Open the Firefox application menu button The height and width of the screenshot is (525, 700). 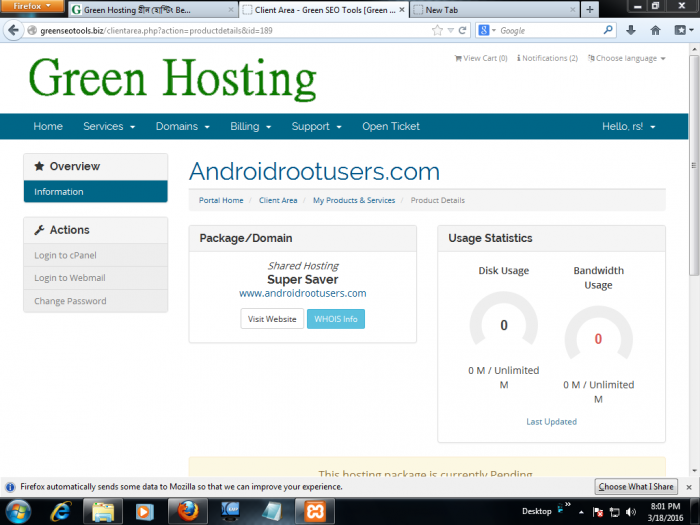[x=32, y=6]
